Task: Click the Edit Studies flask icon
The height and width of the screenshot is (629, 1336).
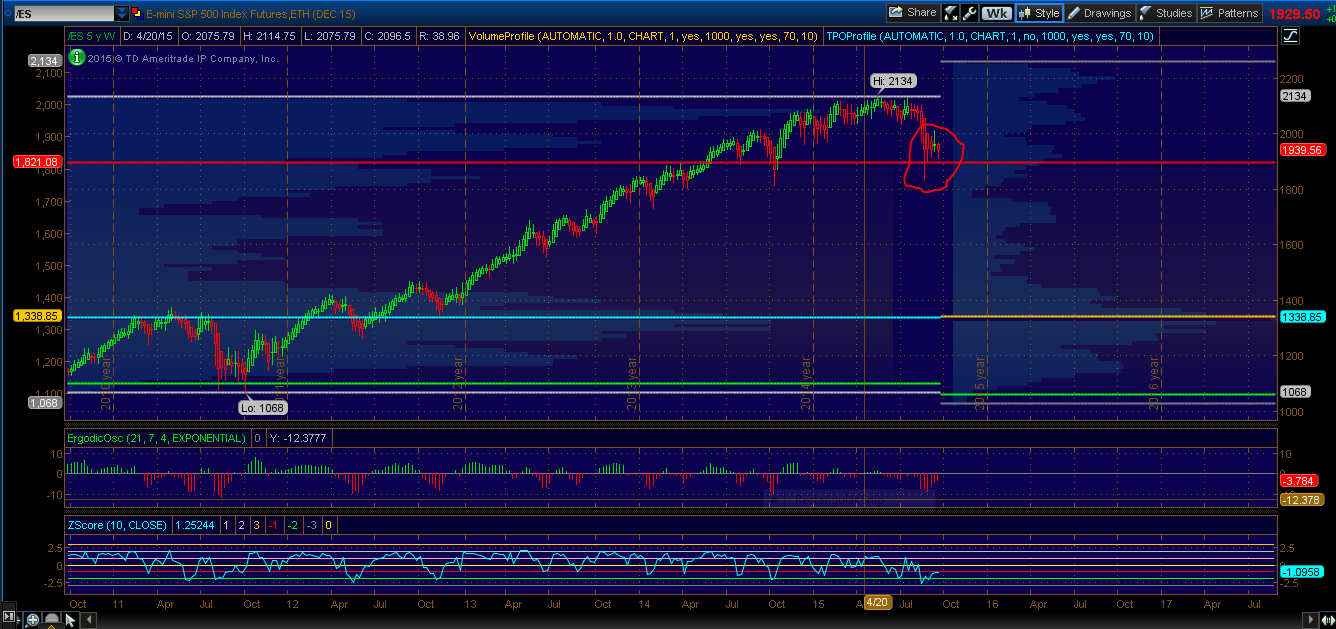Action: coord(951,13)
